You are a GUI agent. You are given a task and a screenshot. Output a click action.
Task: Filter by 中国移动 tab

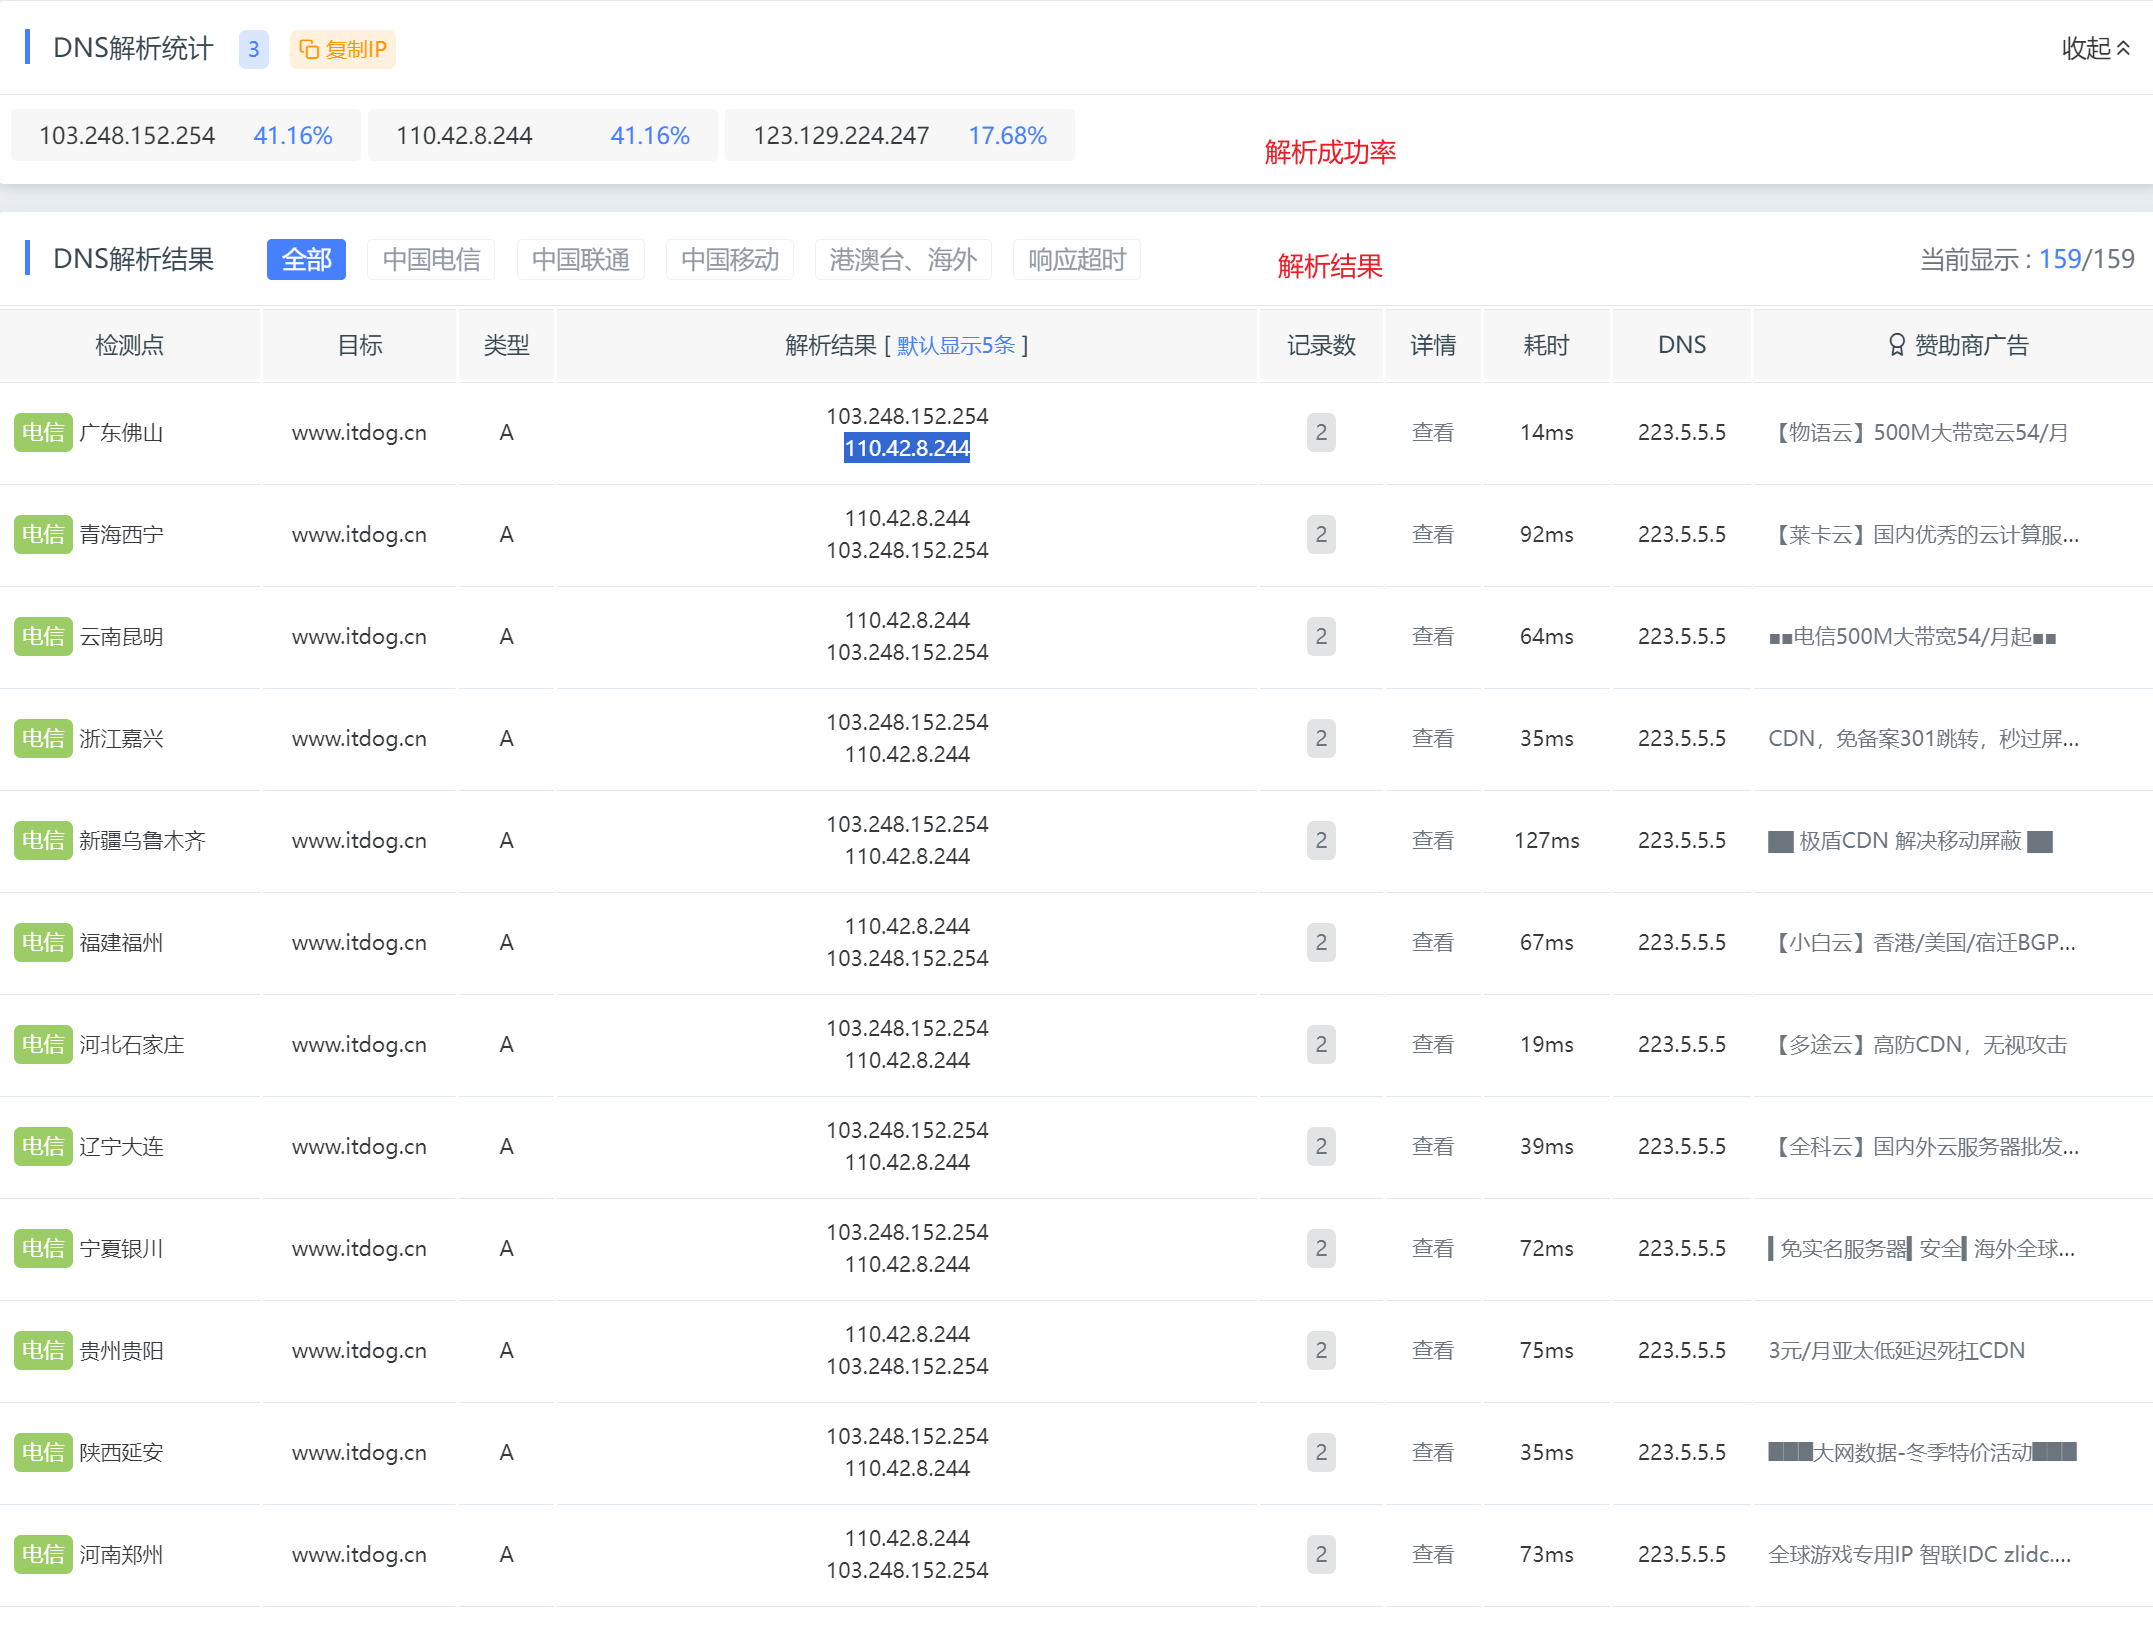coord(729,260)
